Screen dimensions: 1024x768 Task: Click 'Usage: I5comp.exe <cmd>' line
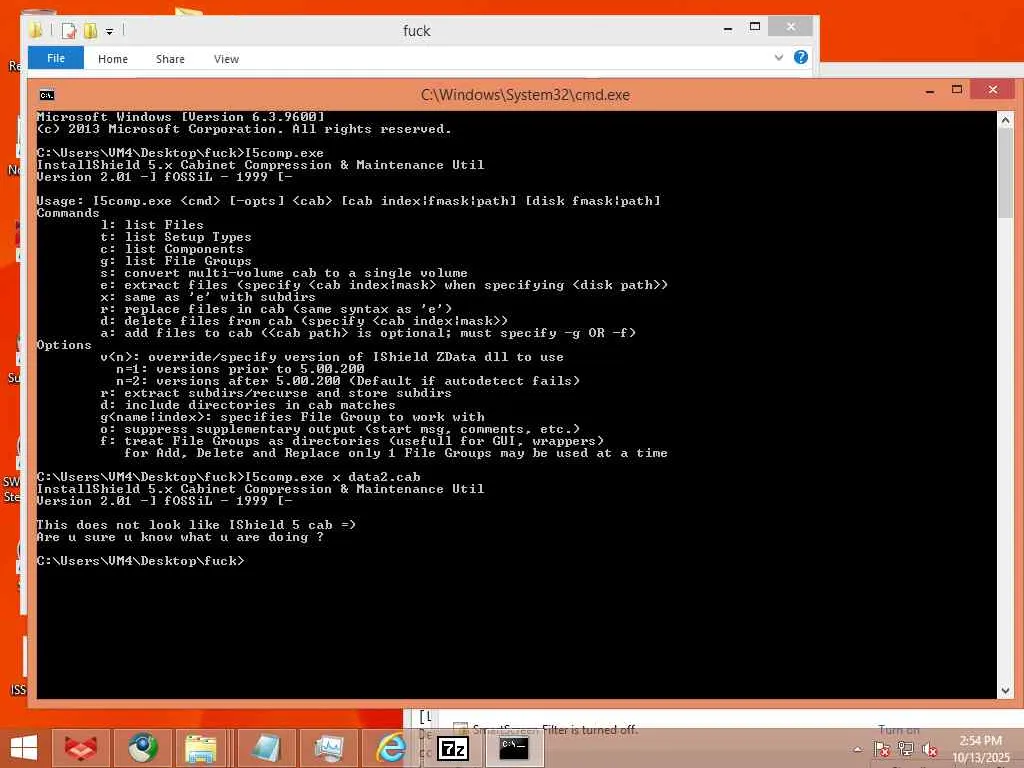pos(348,200)
